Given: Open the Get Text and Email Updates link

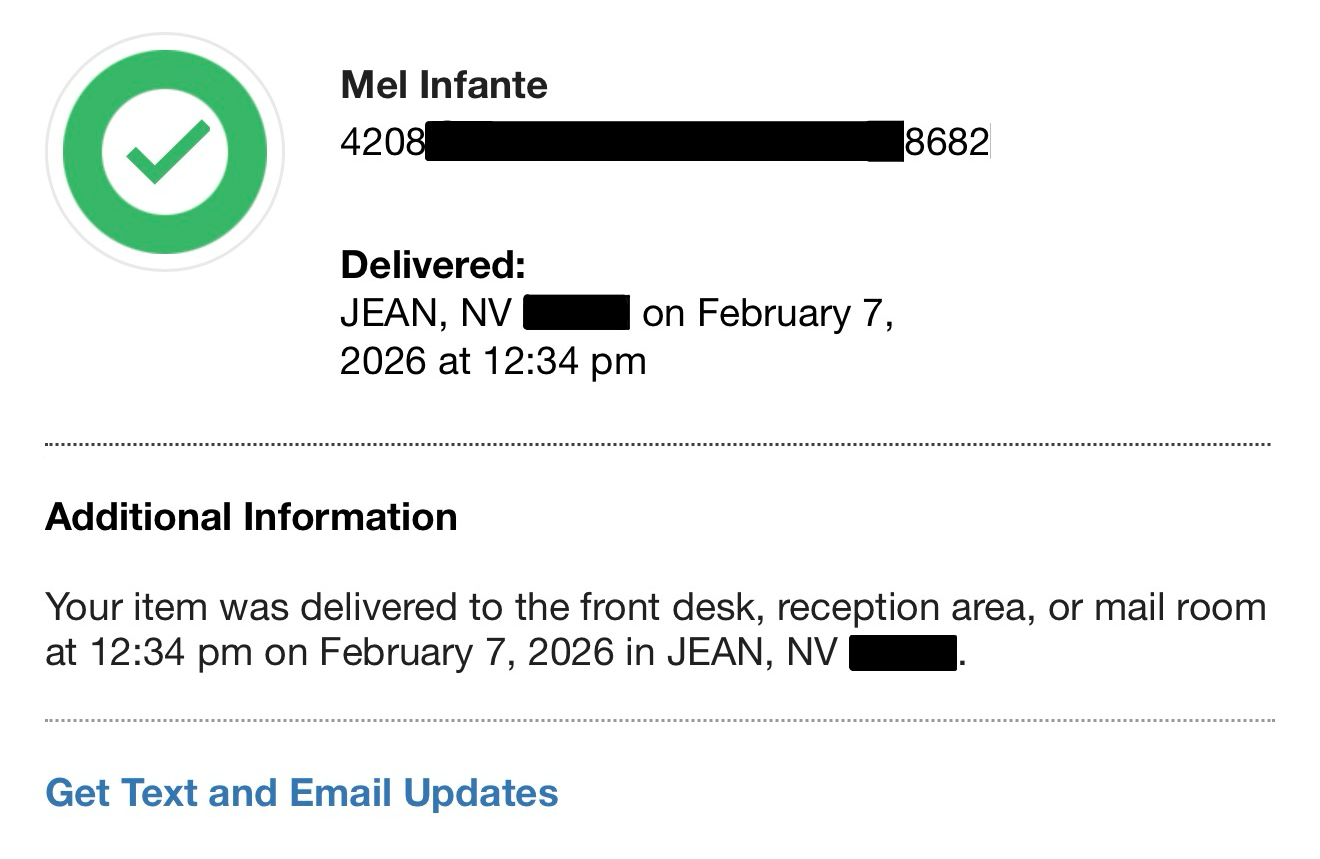Looking at the screenshot, I should tap(302, 793).
